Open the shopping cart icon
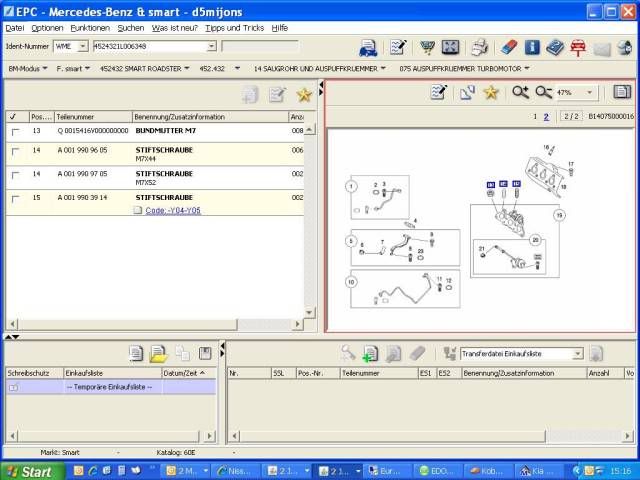 tap(427, 48)
